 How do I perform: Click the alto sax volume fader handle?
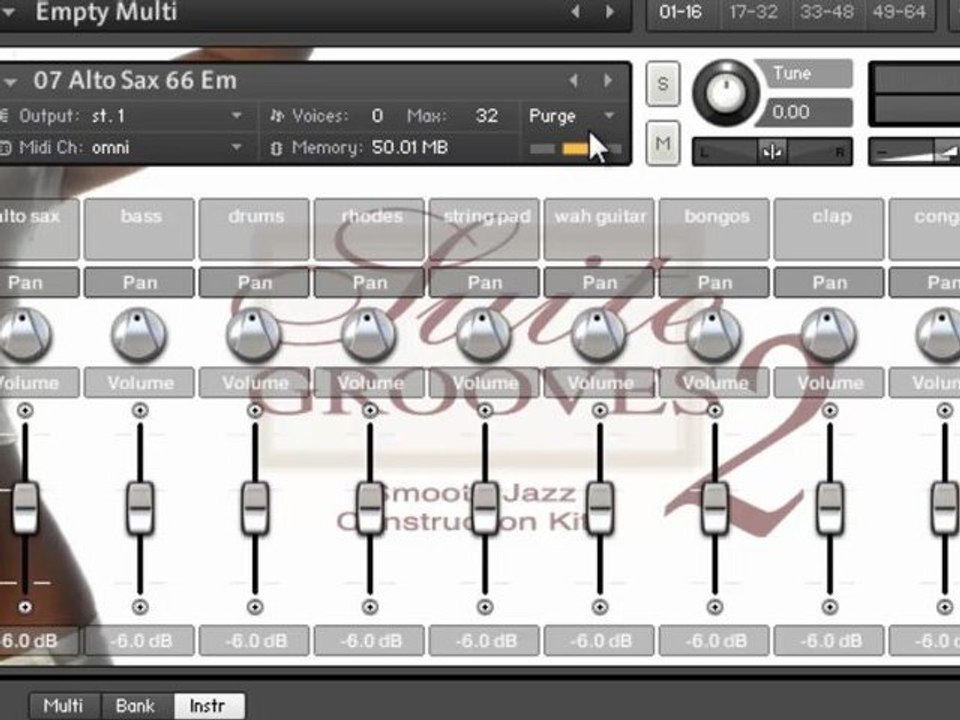[25, 508]
